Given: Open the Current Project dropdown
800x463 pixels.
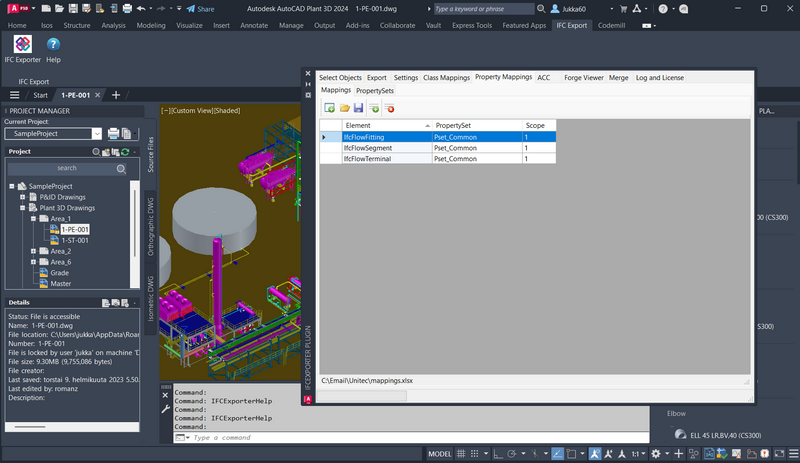Looking at the screenshot, I should click(x=96, y=134).
